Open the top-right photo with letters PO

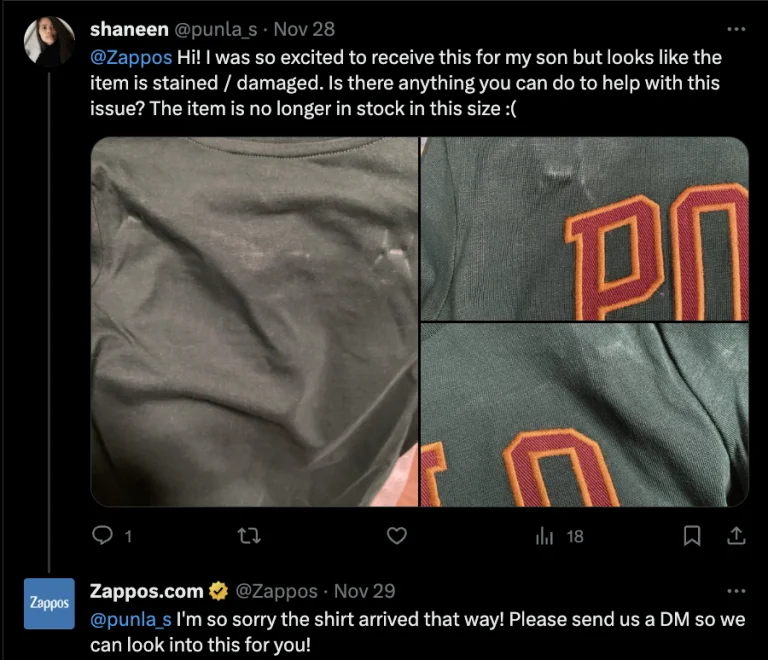pos(584,228)
